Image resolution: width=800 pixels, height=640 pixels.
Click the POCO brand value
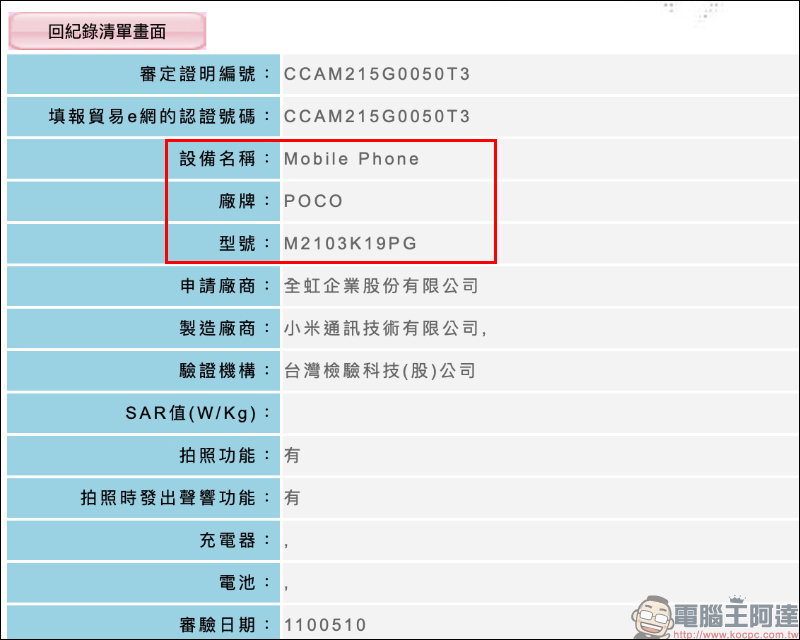pos(314,201)
